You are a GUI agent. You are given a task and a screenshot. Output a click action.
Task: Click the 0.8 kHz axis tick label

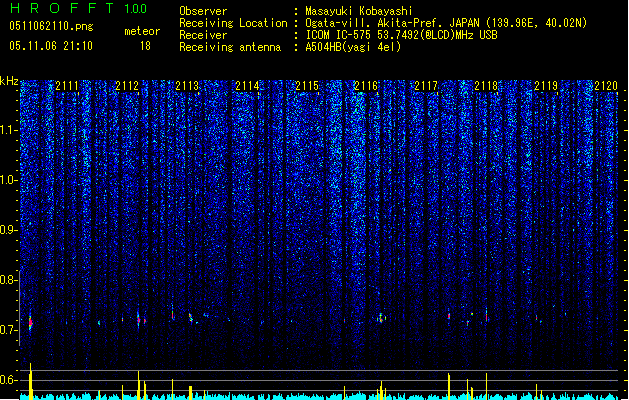[8, 280]
